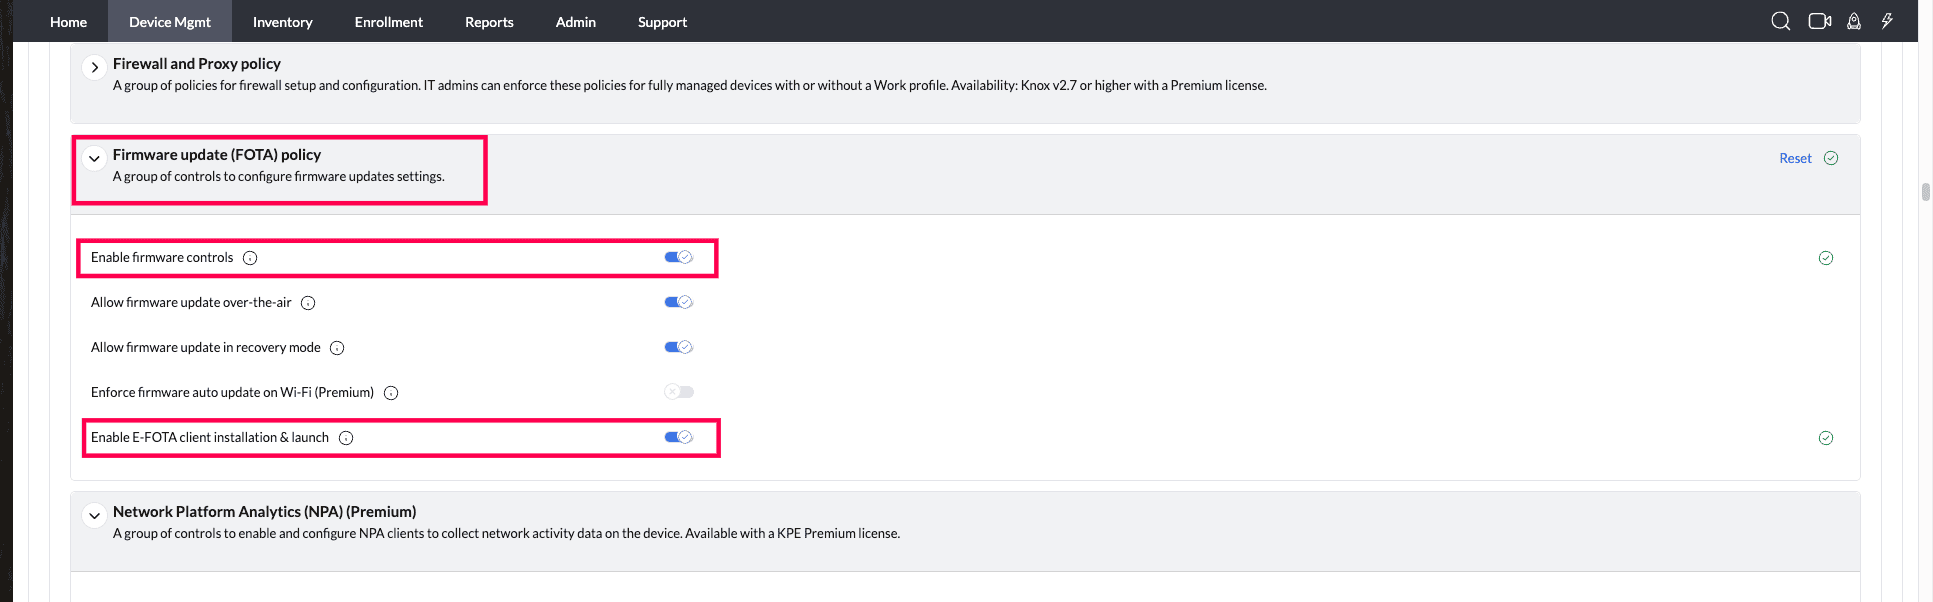
Task: Open the Inventory menu
Action: pos(282,22)
